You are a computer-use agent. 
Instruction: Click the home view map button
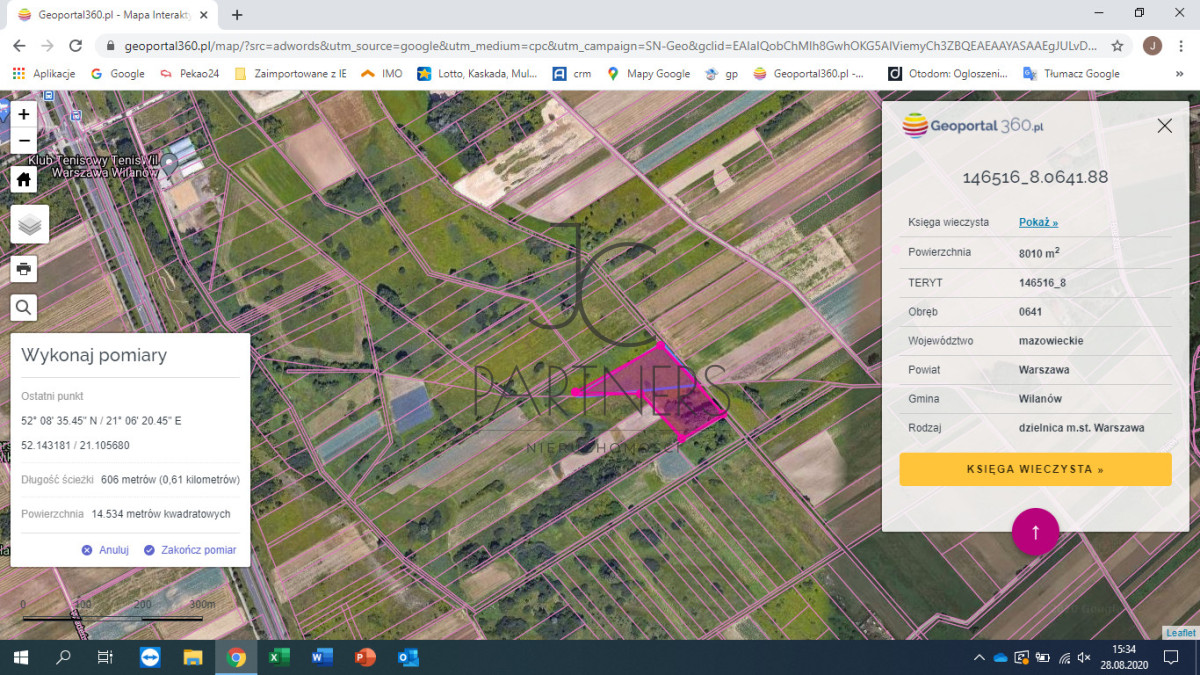click(x=24, y=179)
